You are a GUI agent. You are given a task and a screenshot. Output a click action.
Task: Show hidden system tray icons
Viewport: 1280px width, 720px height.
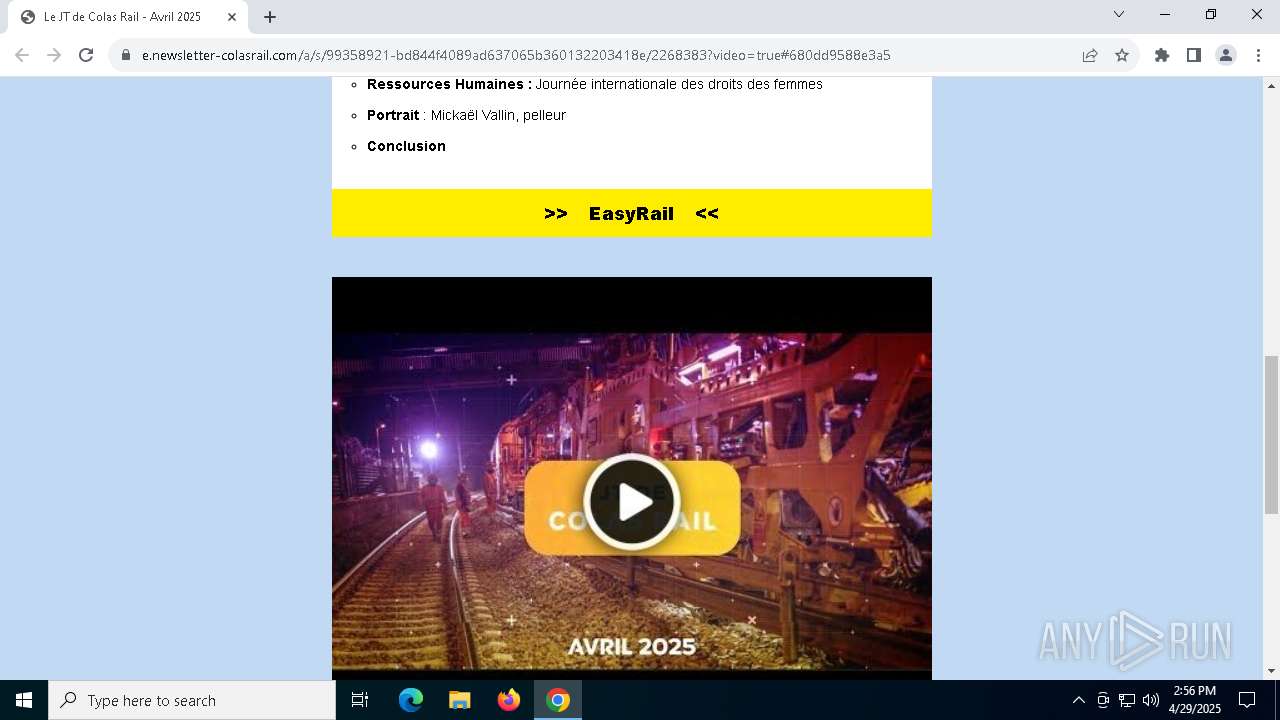[1078, 700]
